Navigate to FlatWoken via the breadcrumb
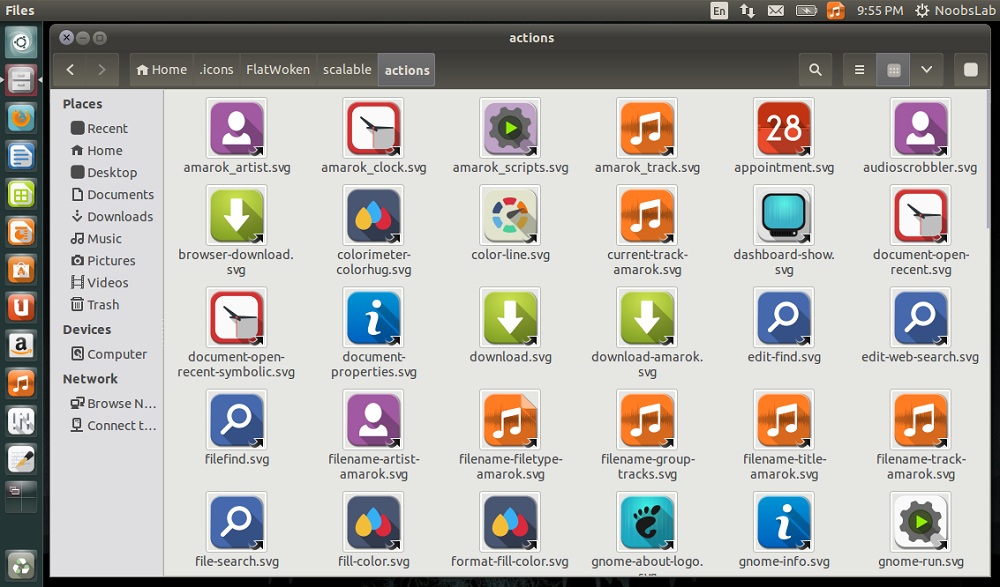The height and width of the screenshot is (587, 1000). [278, 69]
